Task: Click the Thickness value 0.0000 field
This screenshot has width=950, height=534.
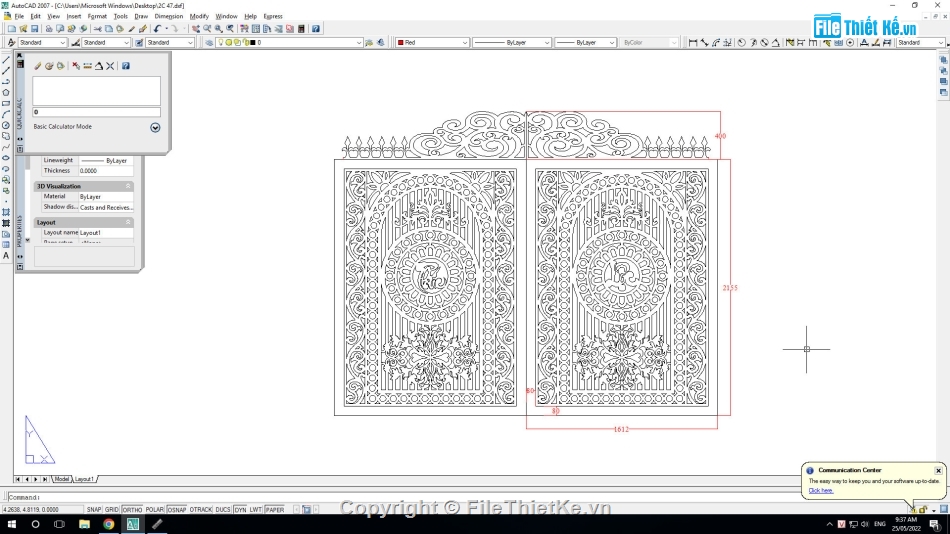Action: pyautogui.click(x=105, y=171)
